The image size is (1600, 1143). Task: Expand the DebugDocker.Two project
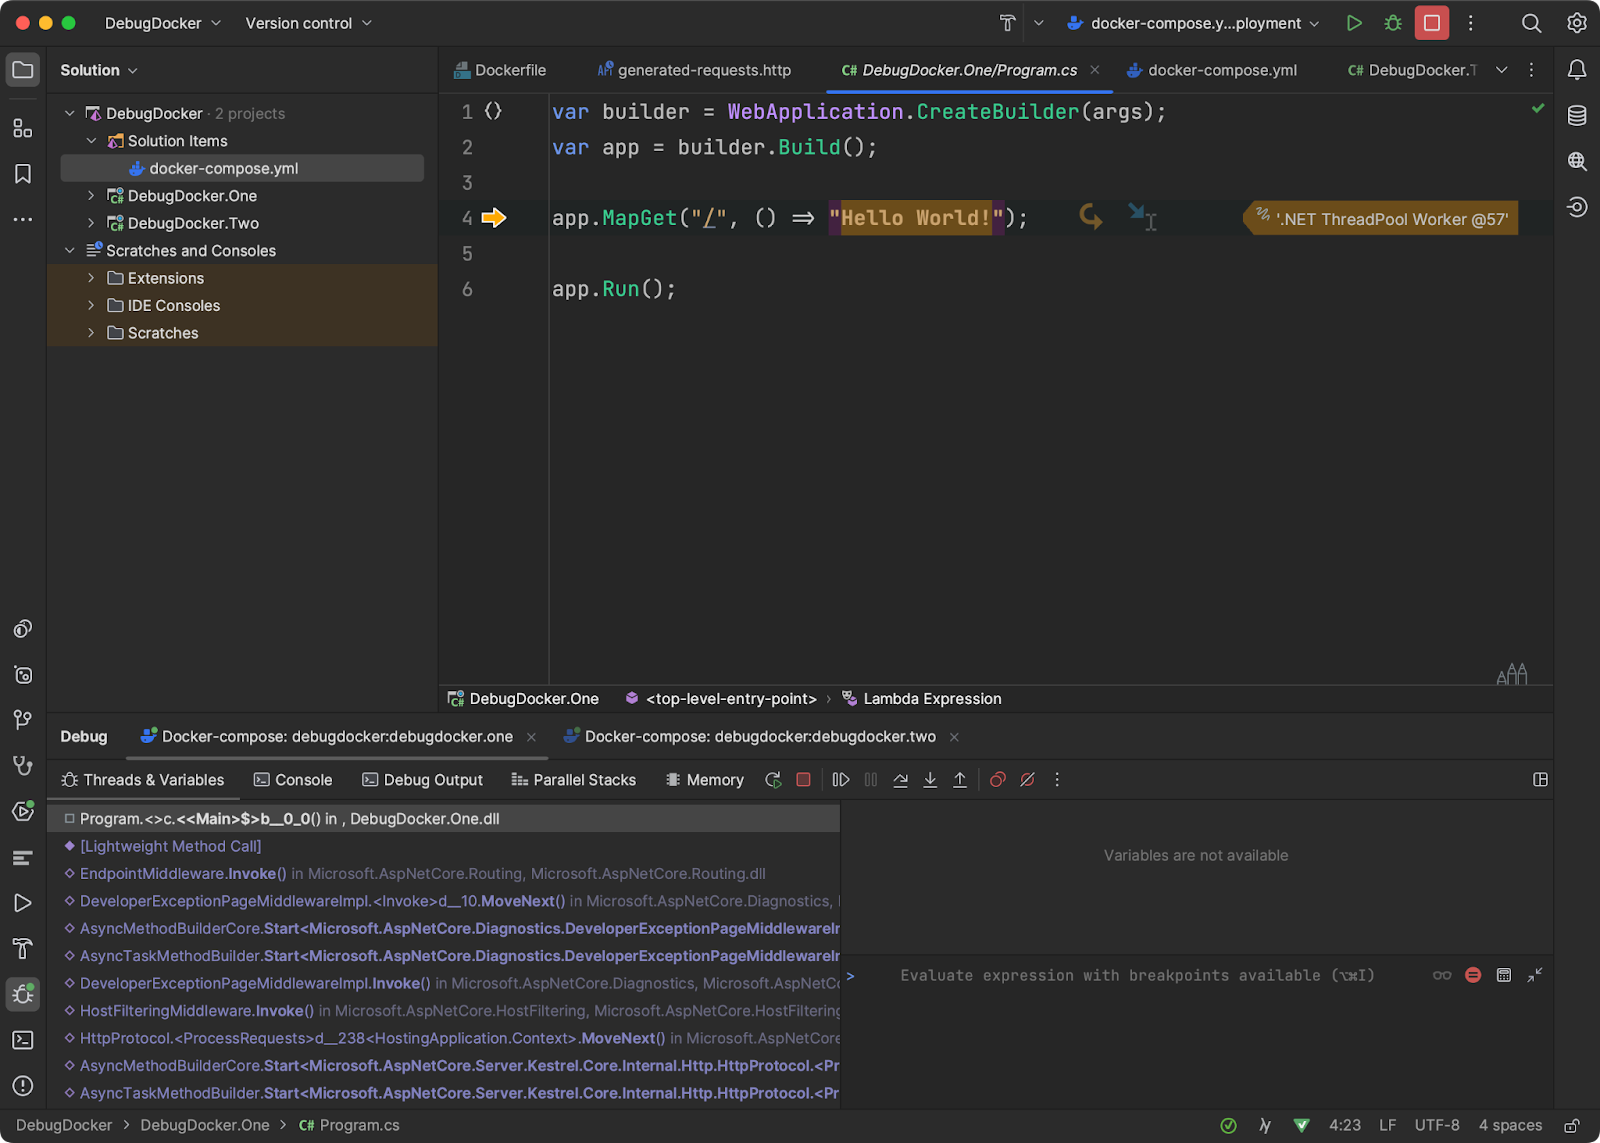(91, 223)
